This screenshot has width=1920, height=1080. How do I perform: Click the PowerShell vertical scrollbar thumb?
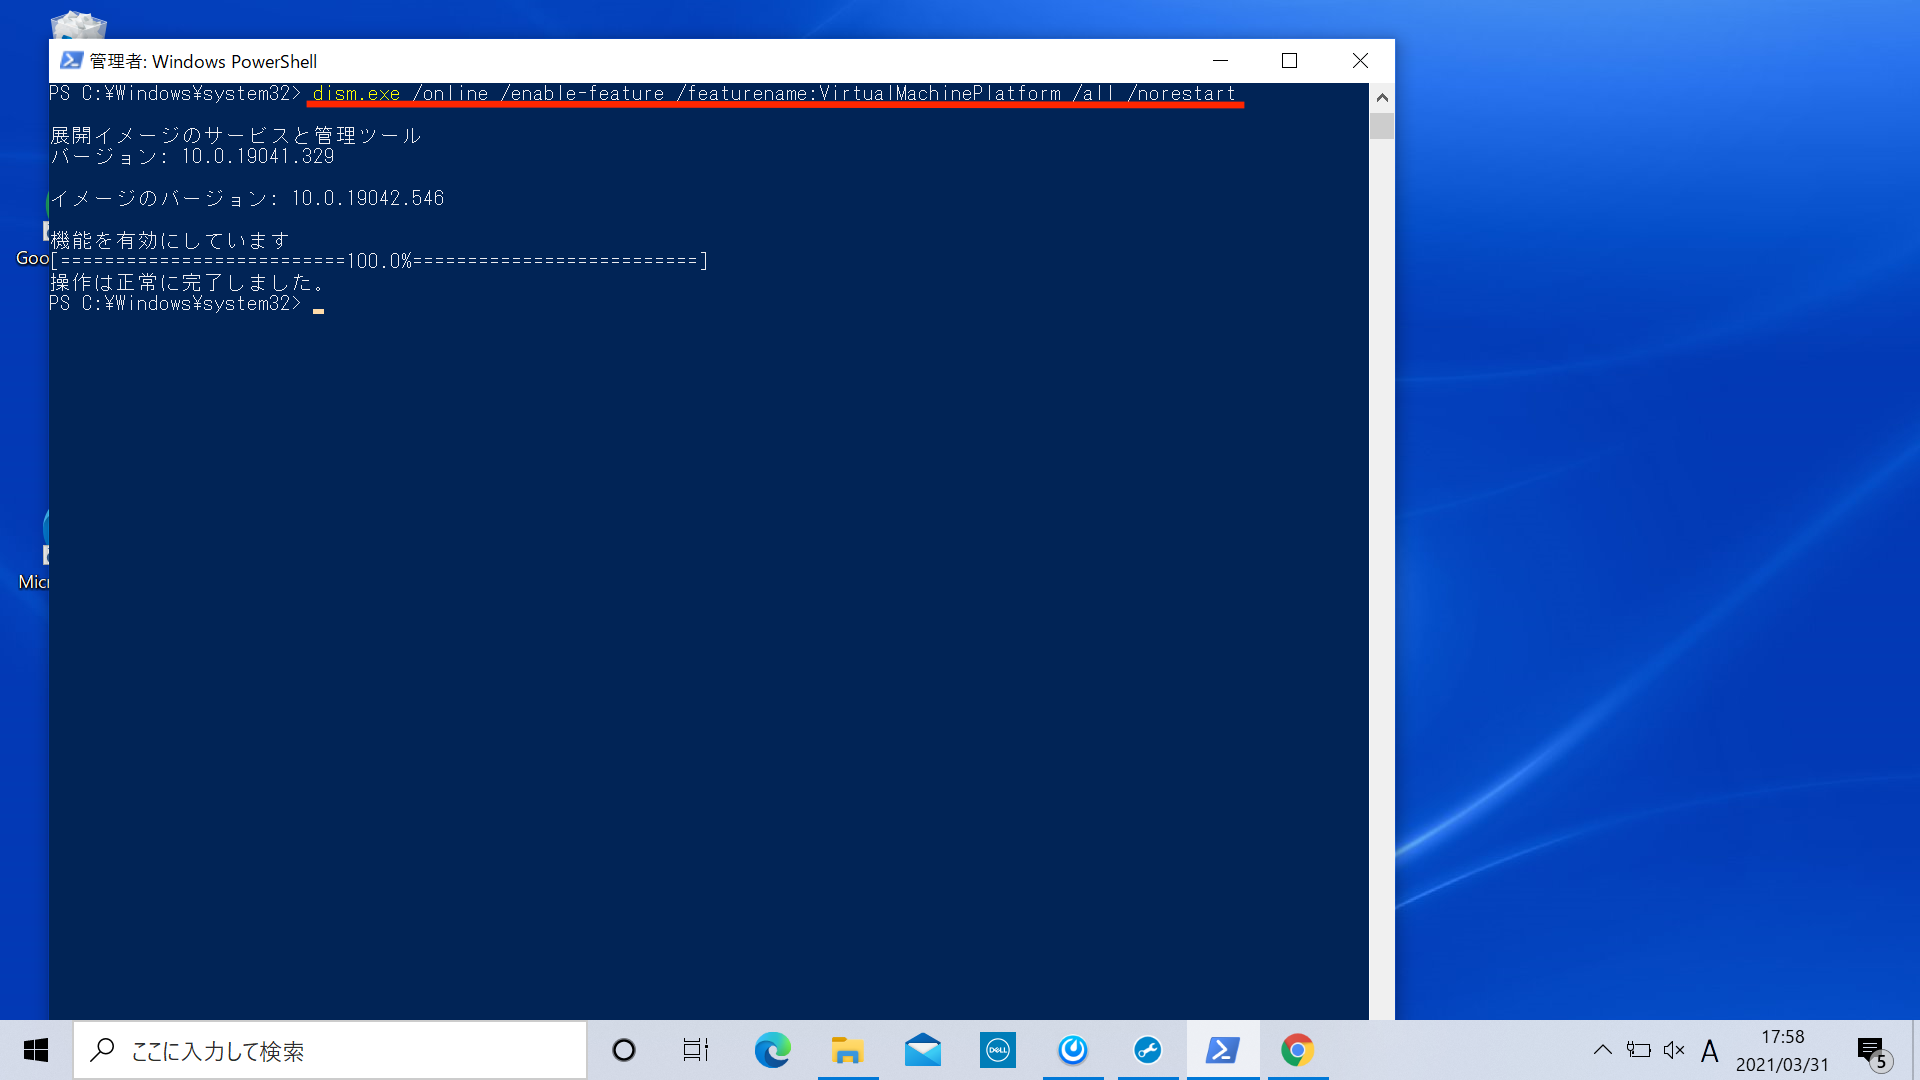click(x=1382, y=126)
